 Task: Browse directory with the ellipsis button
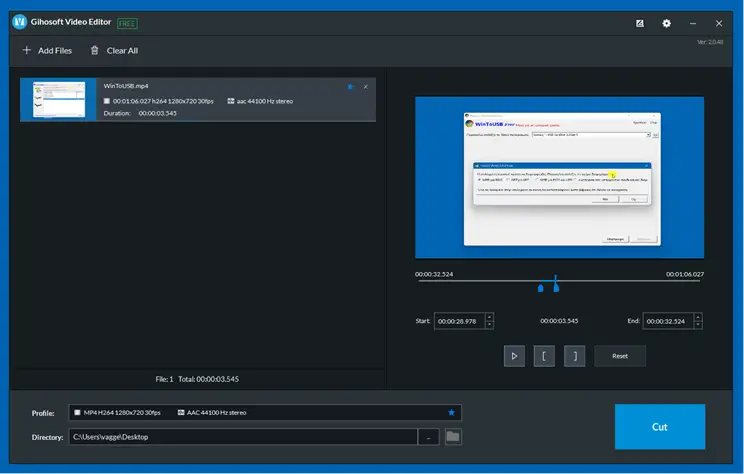428,437
